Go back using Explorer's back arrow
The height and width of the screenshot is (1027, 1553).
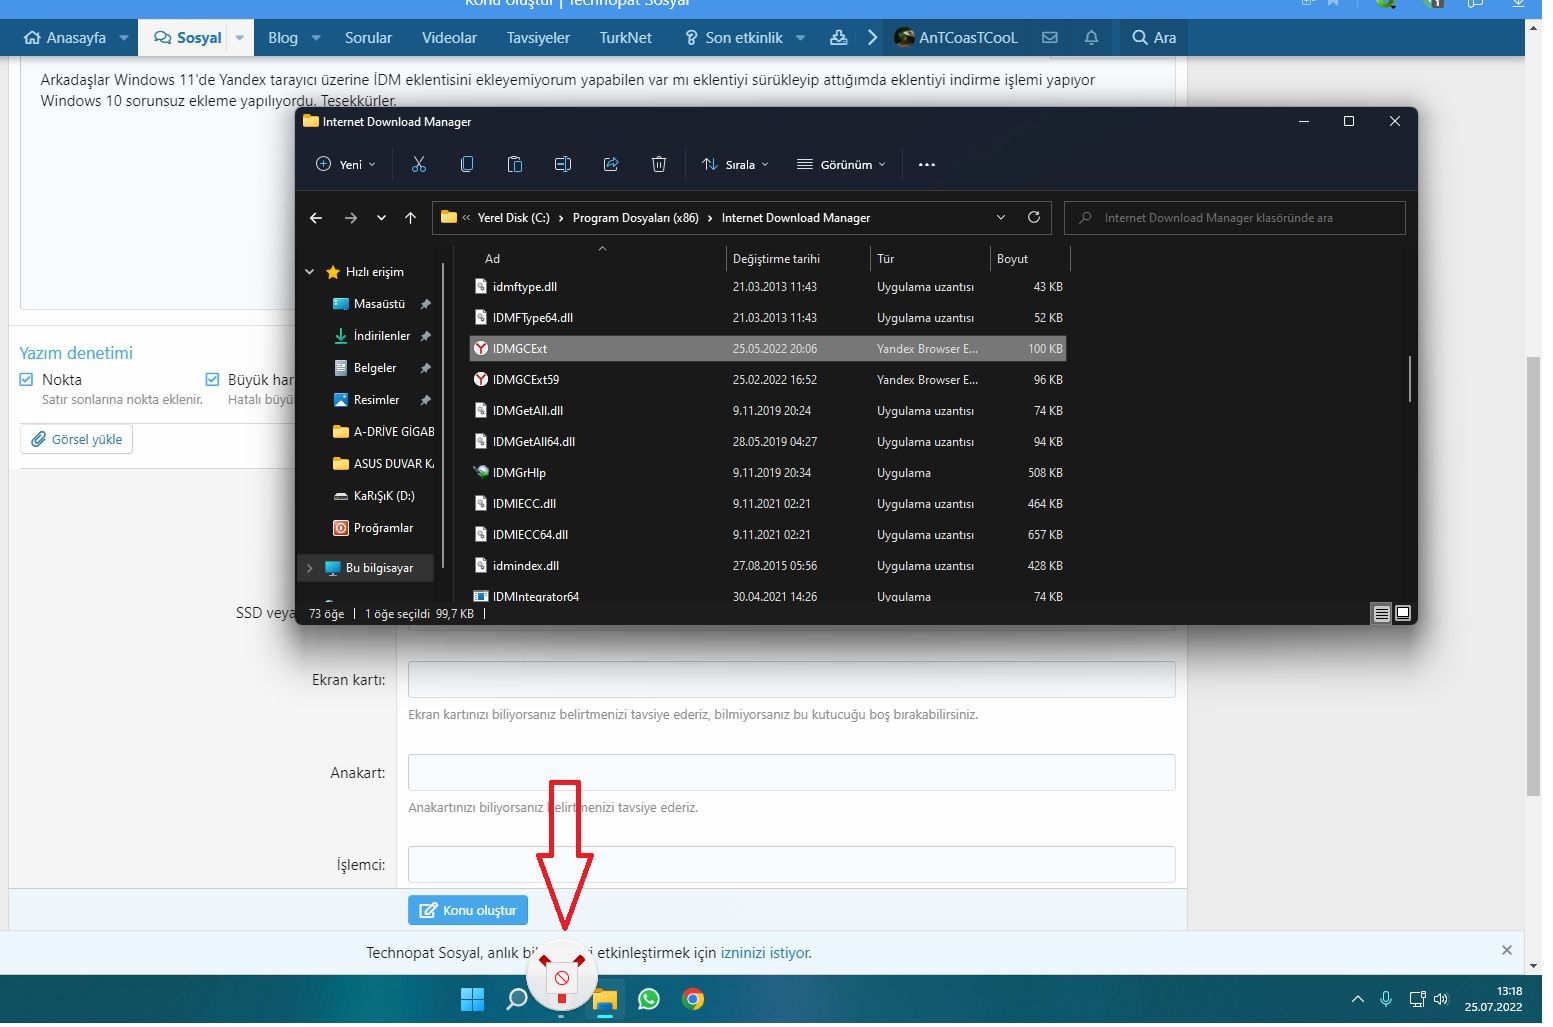[316, 218]
